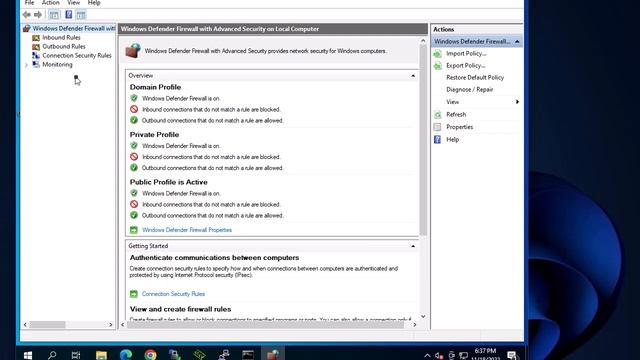The image size is (640, 360).
Task: Click the firewall icon in center banner
Action: (133, 51)
